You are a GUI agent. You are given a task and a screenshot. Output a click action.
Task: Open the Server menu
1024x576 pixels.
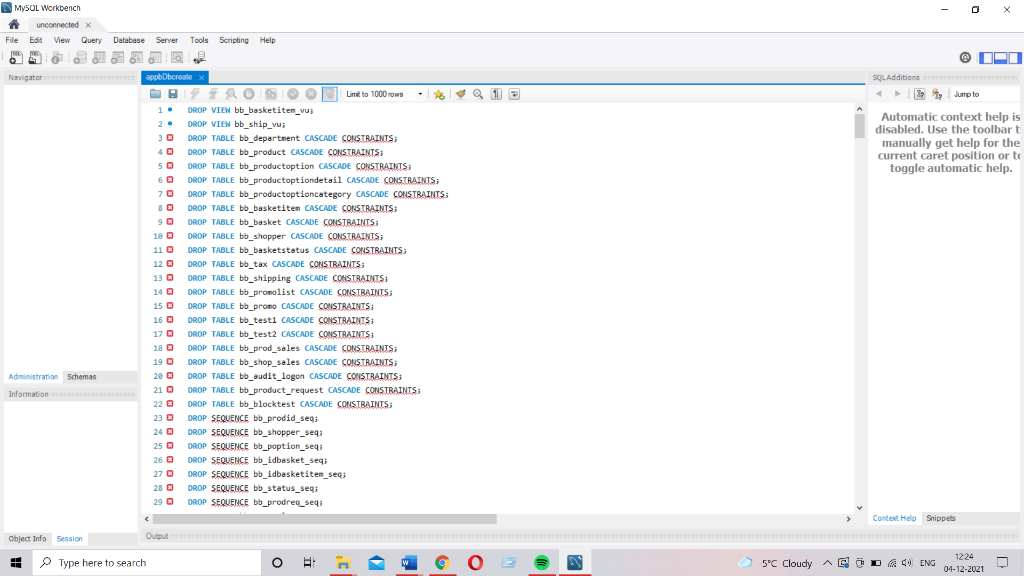coord(167,40)
